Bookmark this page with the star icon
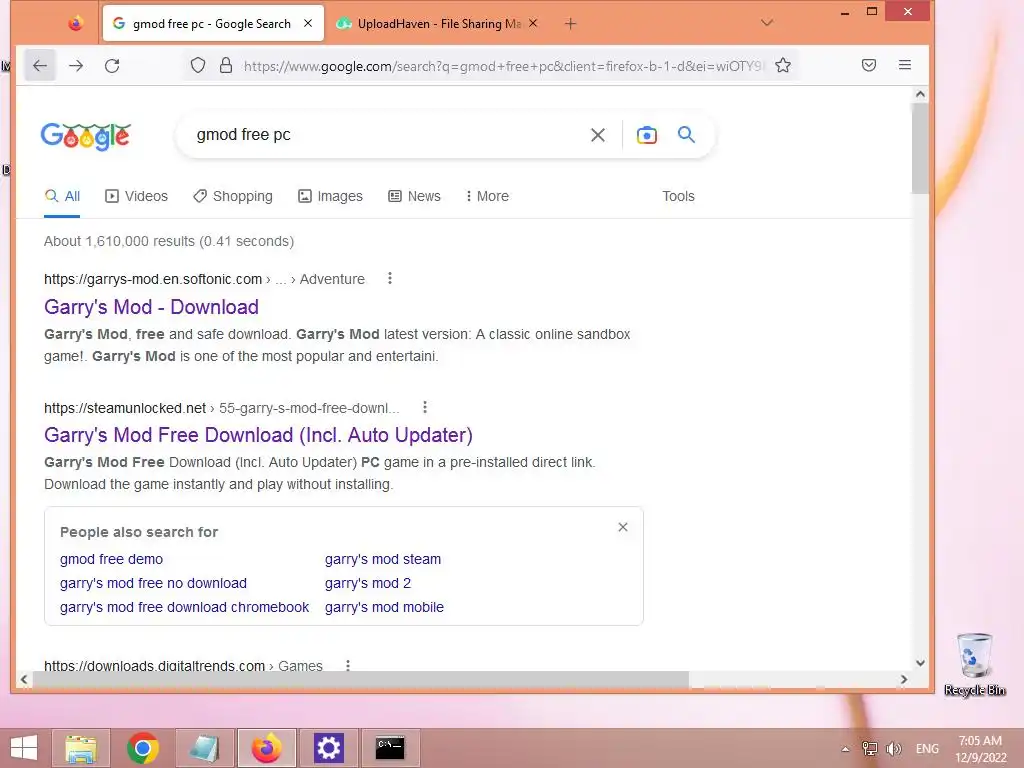Image resolution: width=1024 pixels, height=768 pixels. tap(783, 65)
